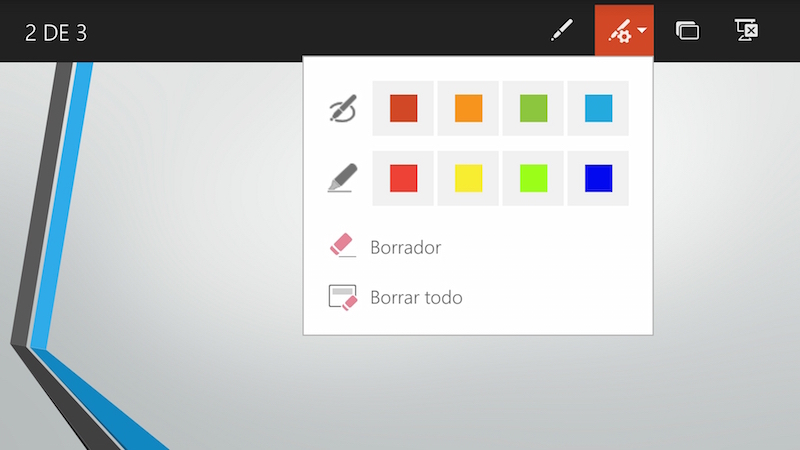Click the pink eraser icon beside Borrador

[342, 245]
